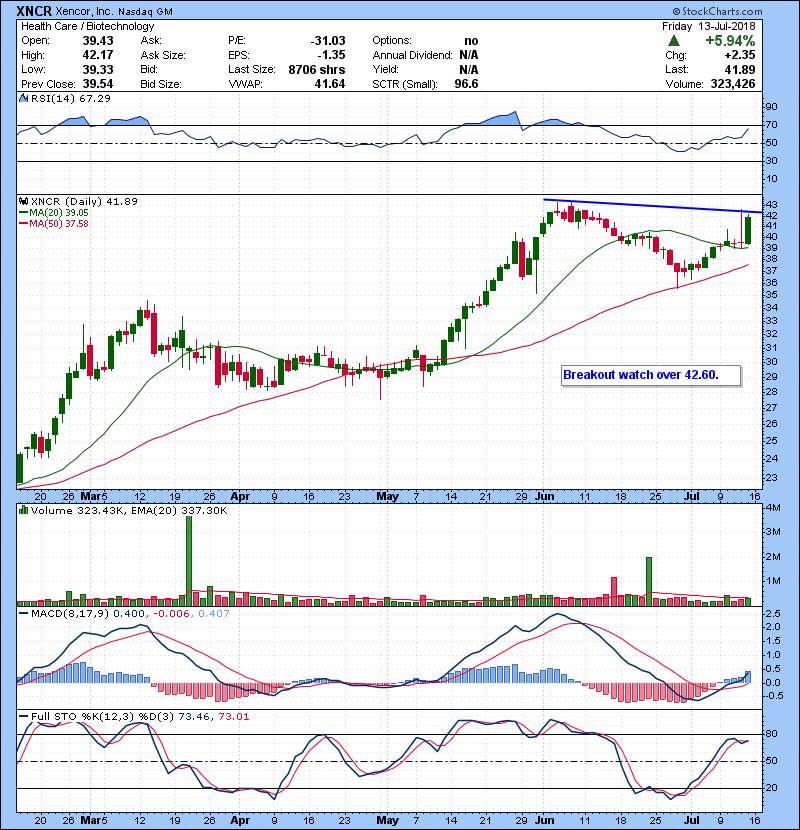Click the stochastic %D value 73.01
800x830 pixels.
coord(233,716)
